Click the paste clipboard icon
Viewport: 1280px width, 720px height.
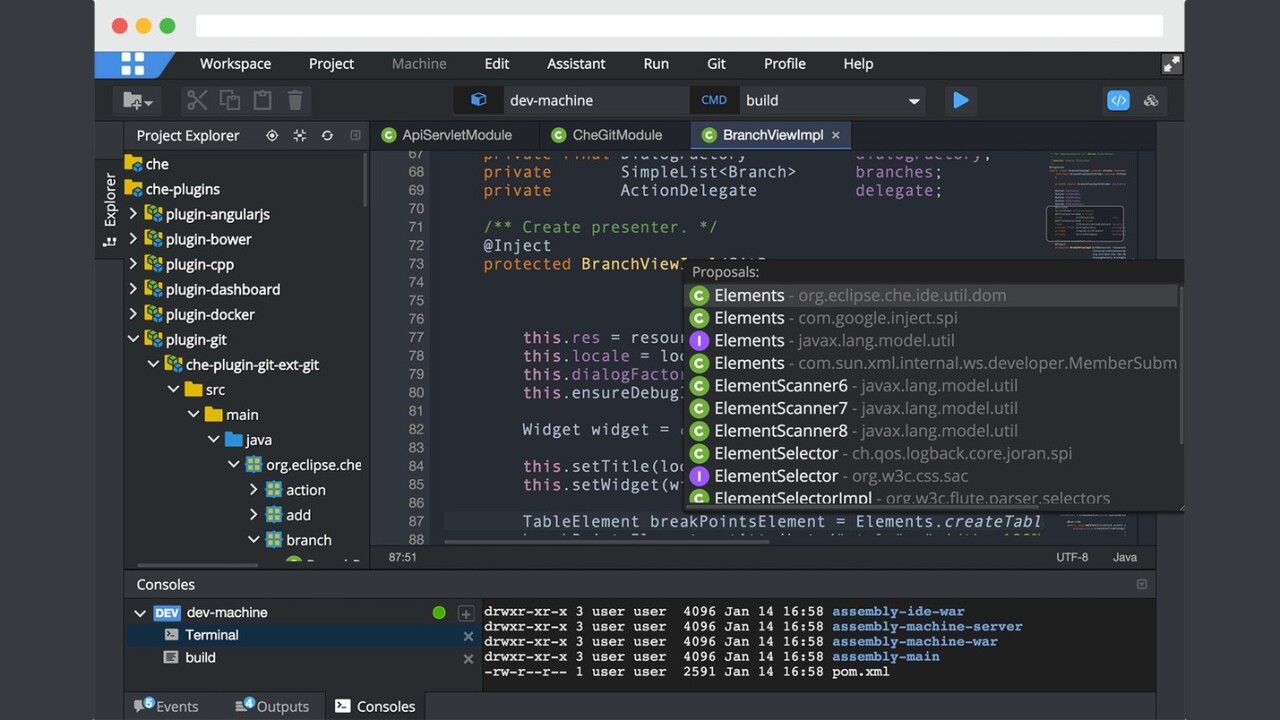click(x=262, y=100)
